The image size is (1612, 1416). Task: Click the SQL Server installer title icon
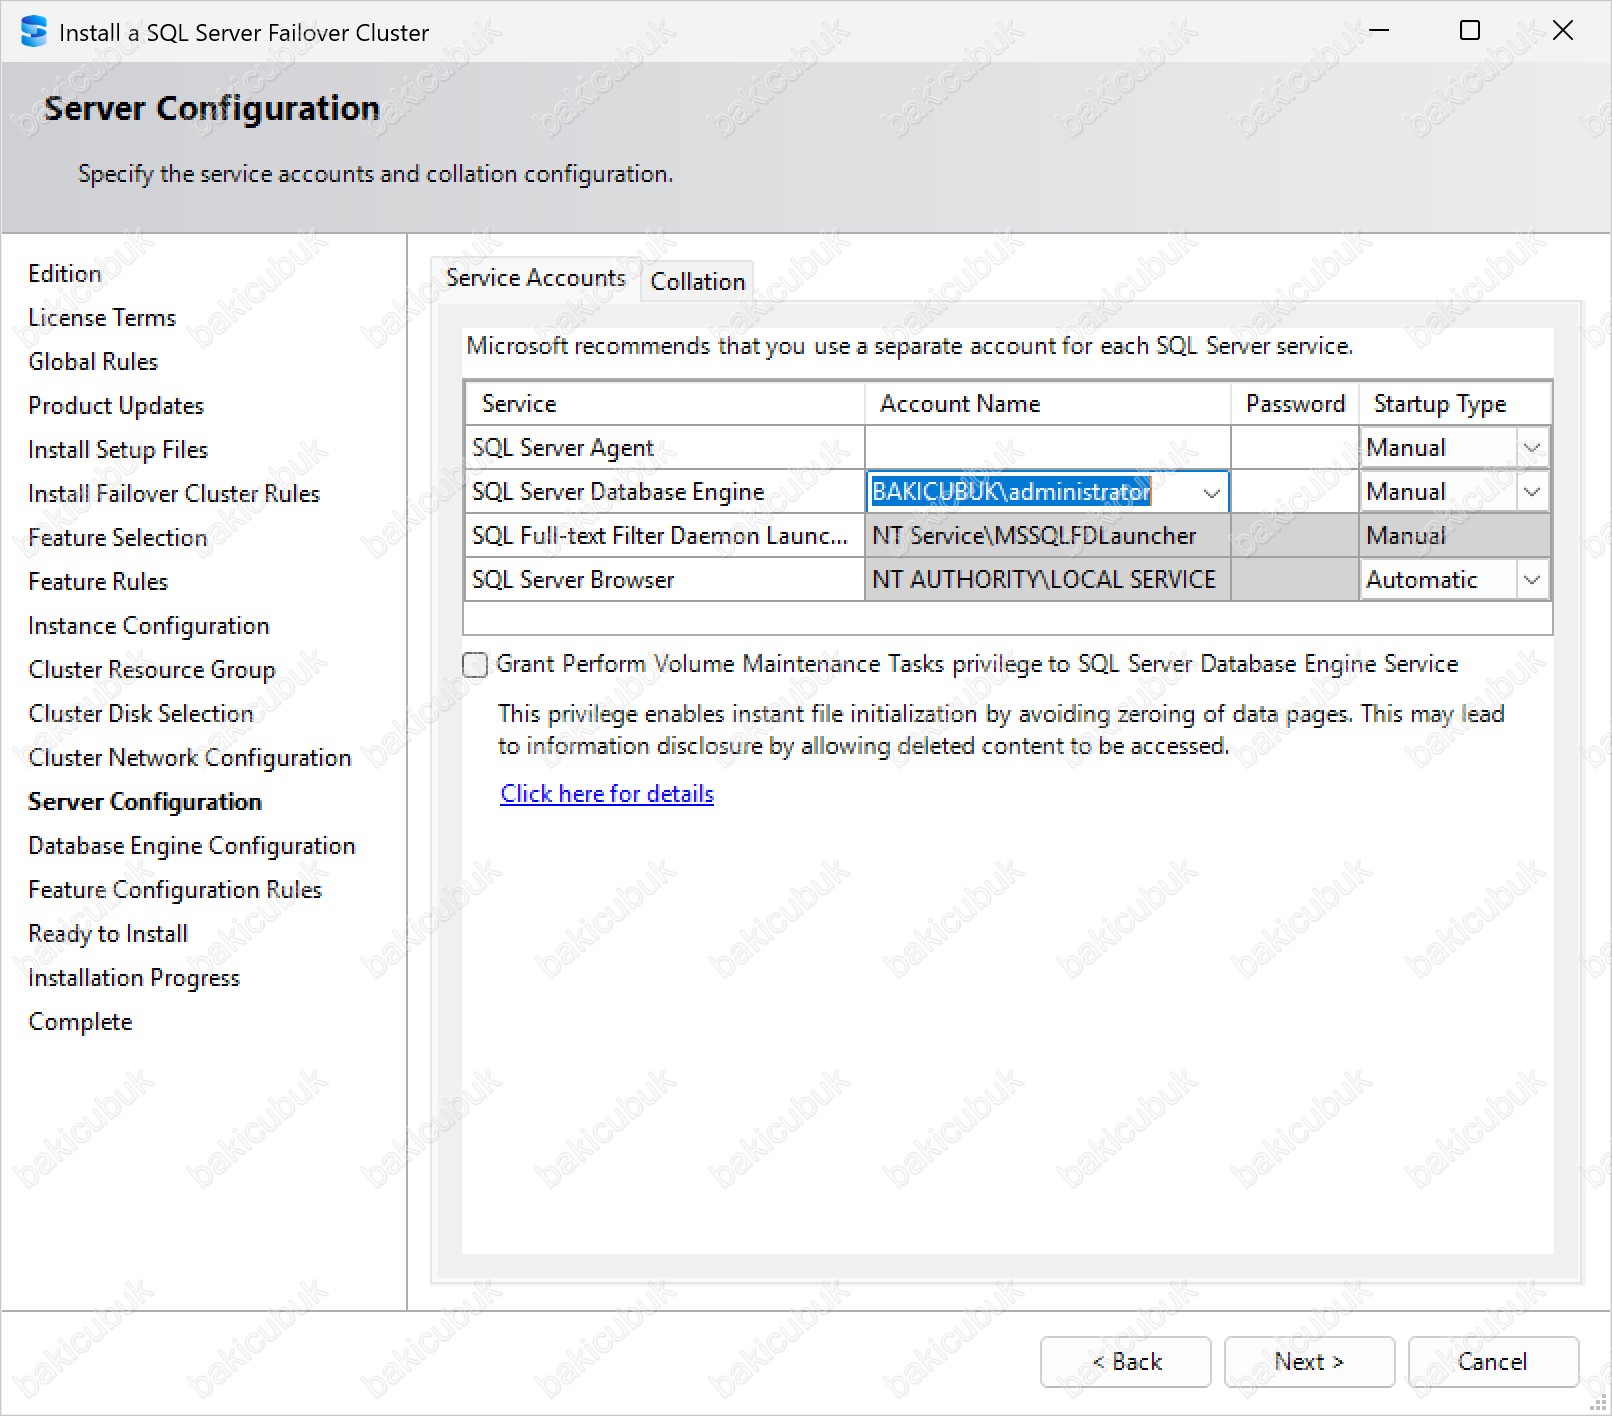tap(33, 31)
